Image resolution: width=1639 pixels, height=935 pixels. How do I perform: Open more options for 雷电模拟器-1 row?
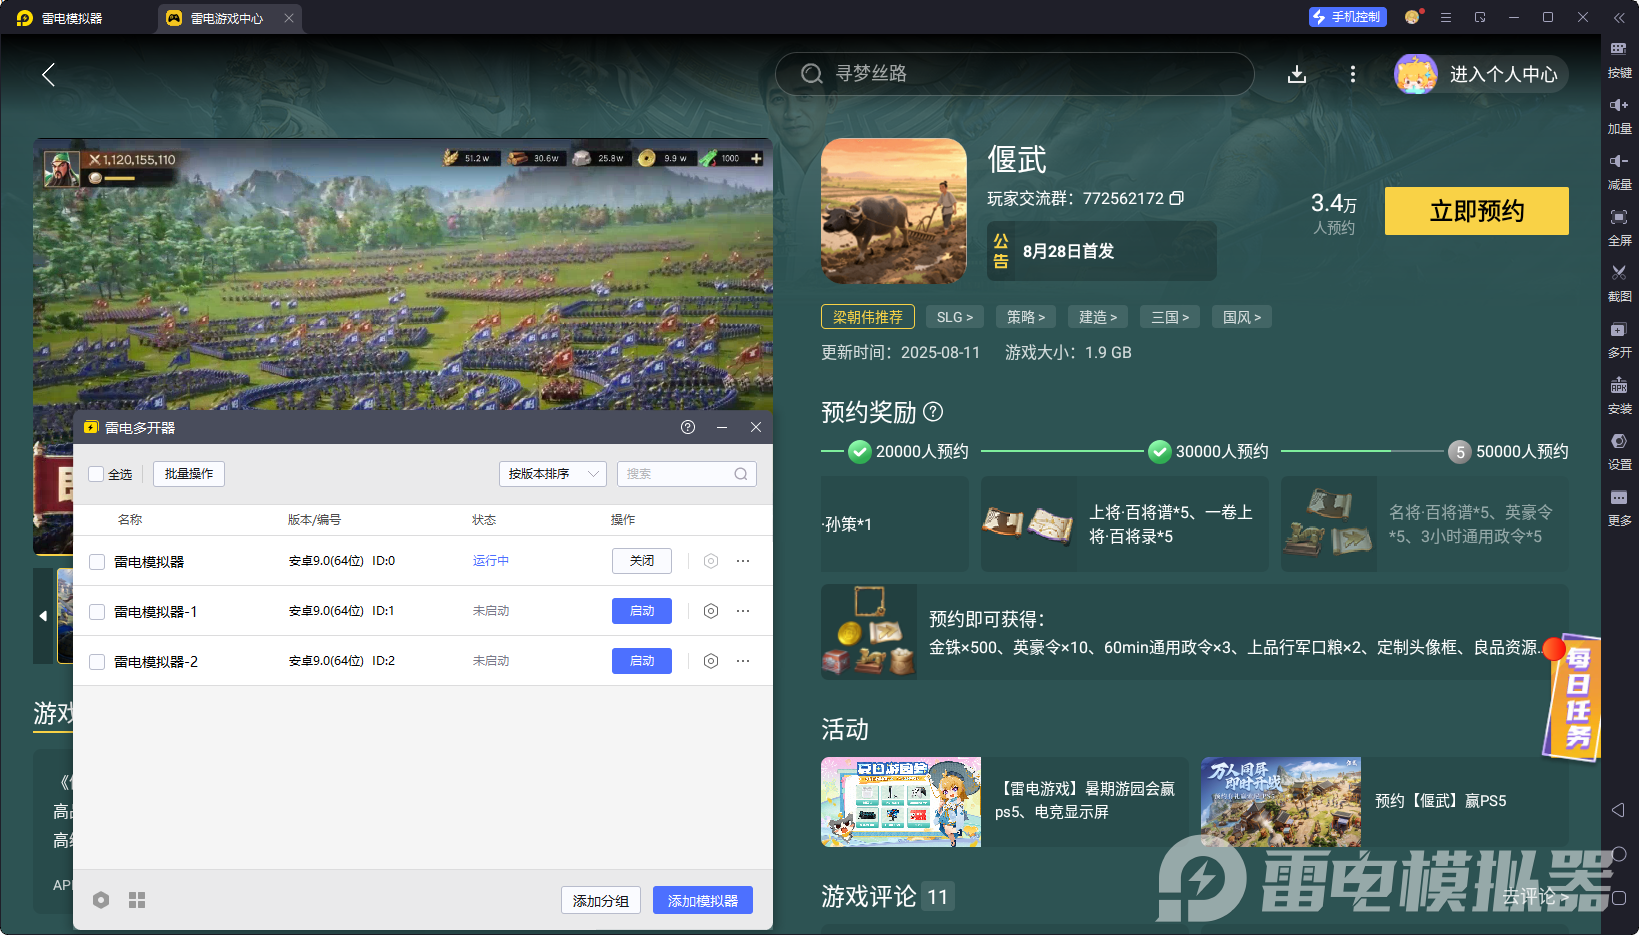tap(743, 611)
